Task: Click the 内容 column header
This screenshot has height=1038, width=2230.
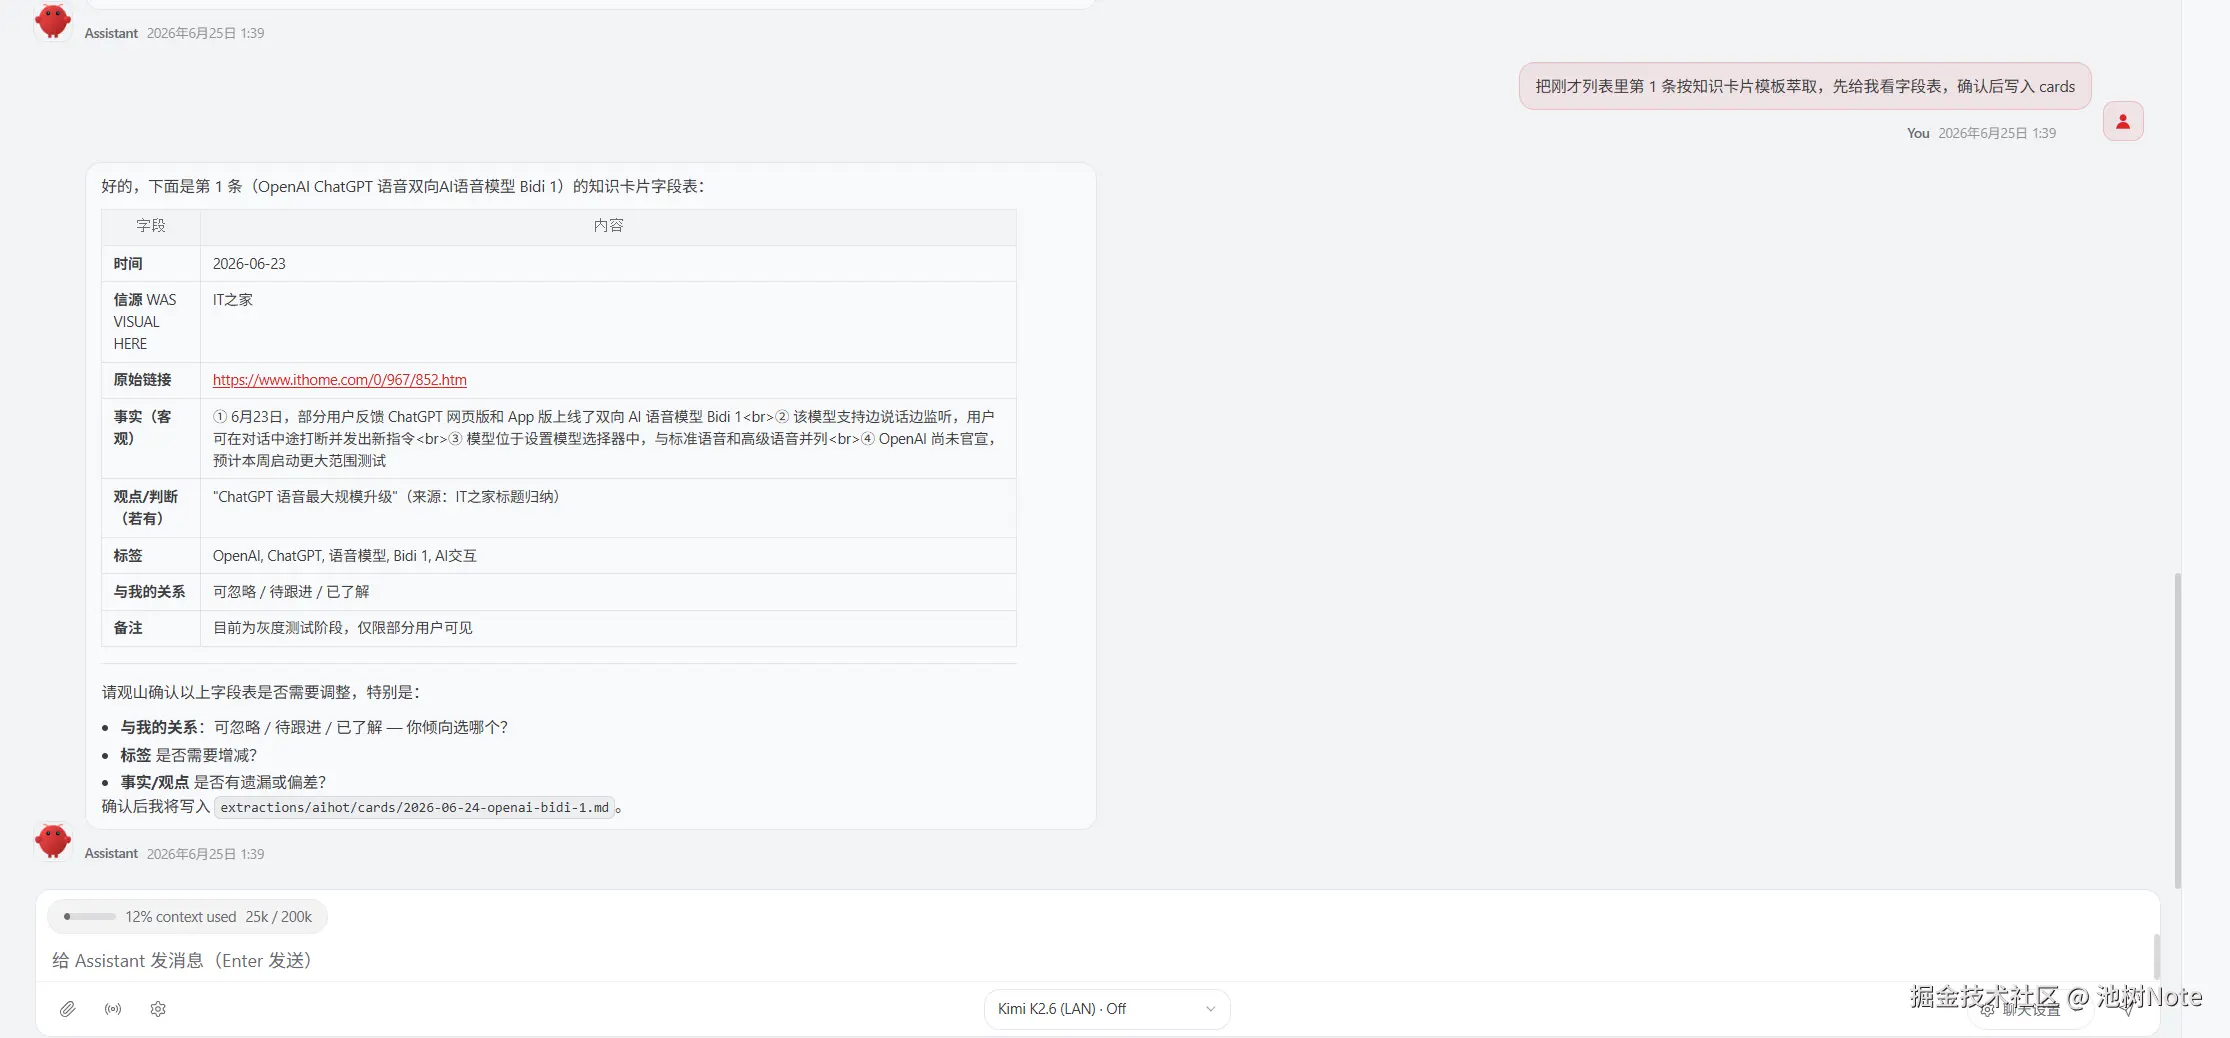Action: [x=608, y=226]
